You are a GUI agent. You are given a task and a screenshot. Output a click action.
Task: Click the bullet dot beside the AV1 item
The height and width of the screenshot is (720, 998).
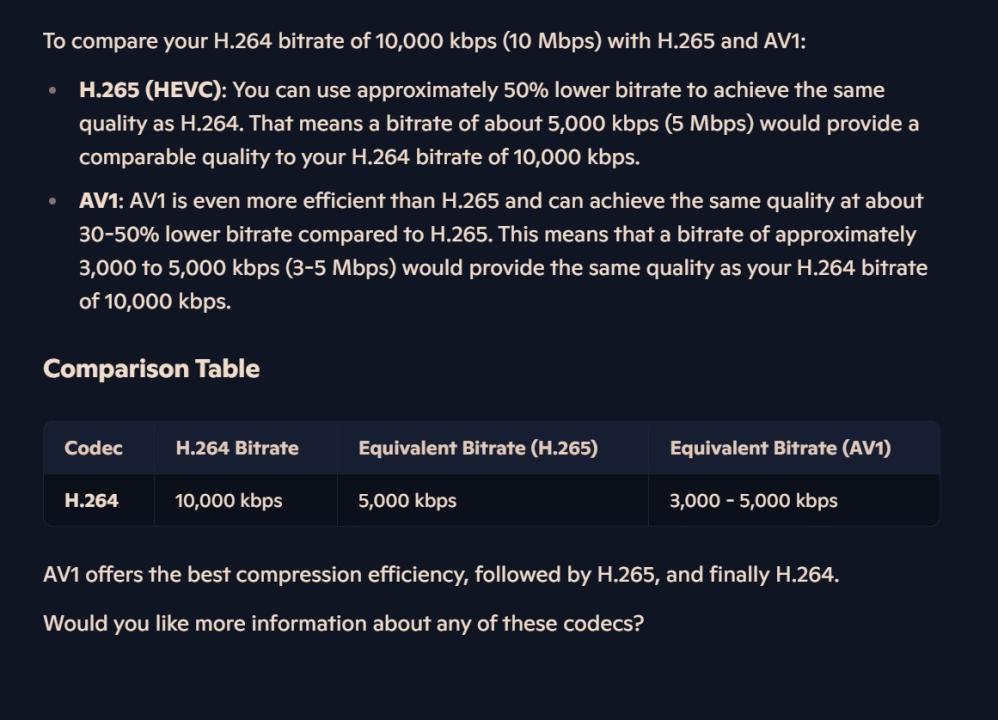(x=52, y=201)
